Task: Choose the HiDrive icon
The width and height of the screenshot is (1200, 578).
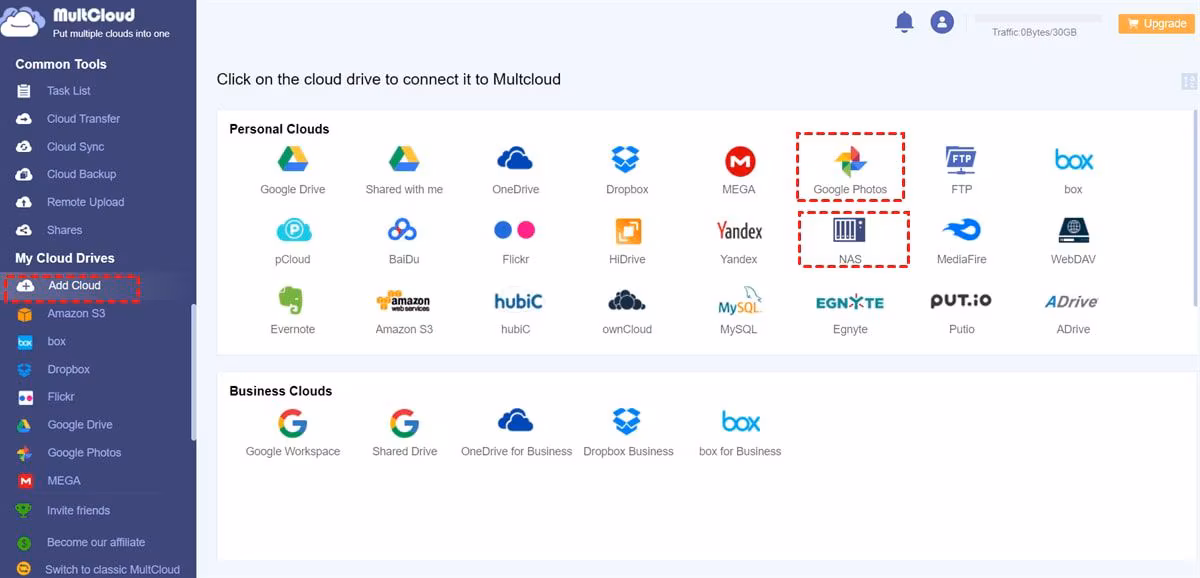Action: [x=627, y=231]
